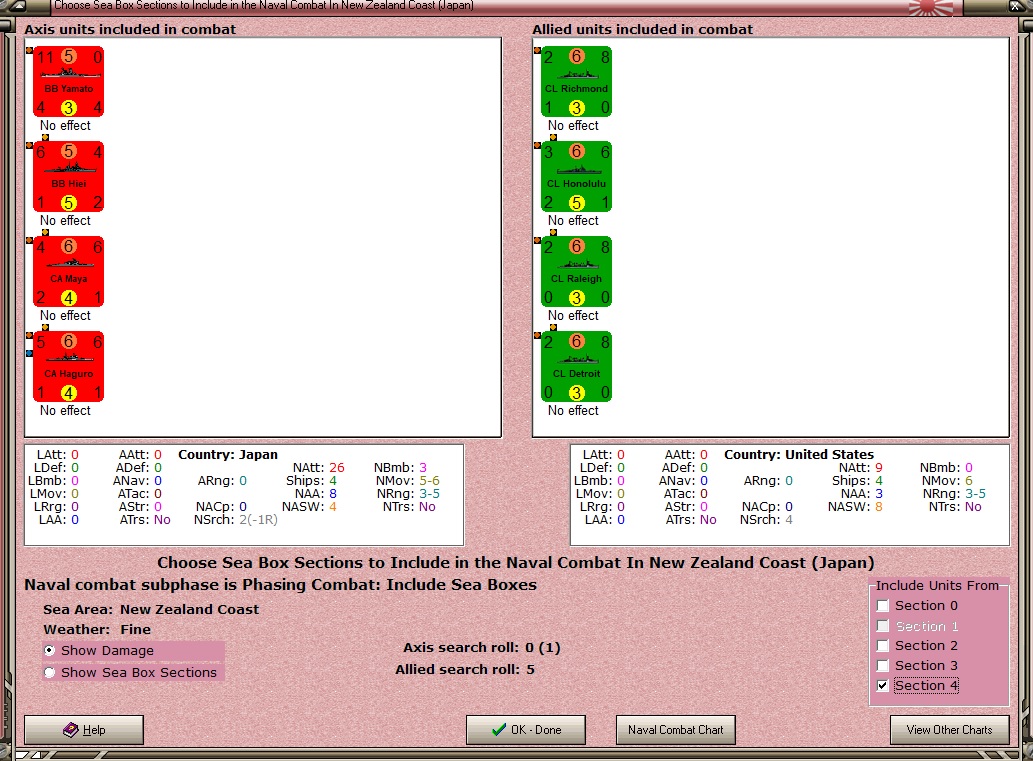The image size is (1033, 761).
Task: Enable Section 0 checkbox
Action: (883, 606)
